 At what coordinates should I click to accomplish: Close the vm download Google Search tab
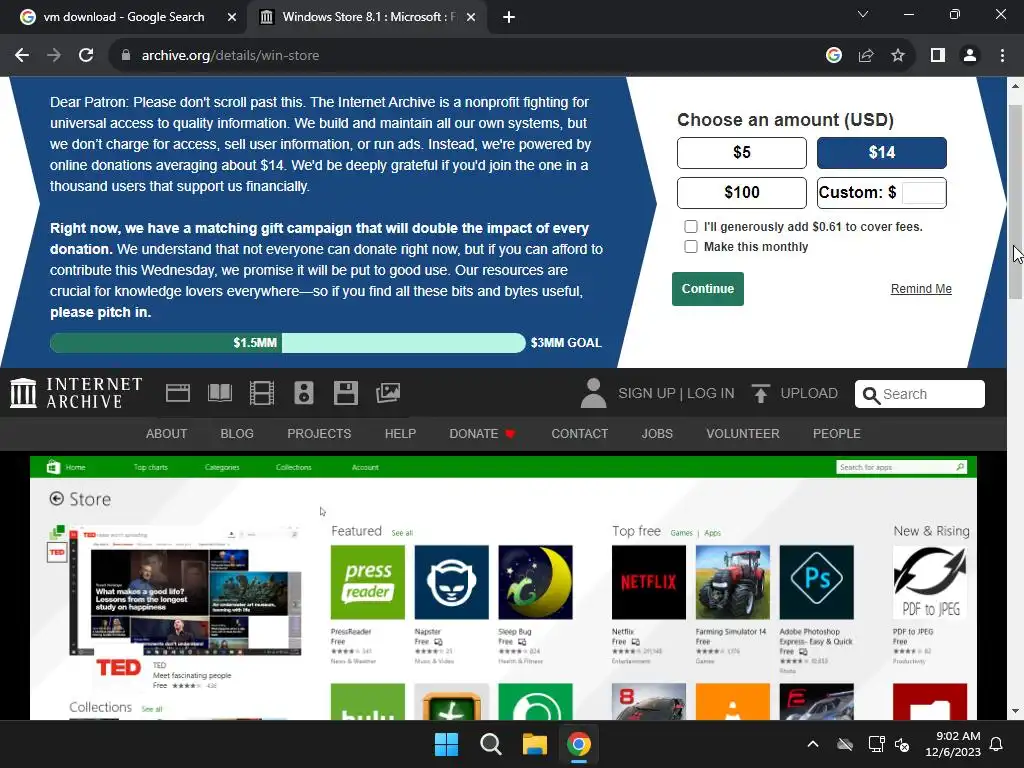coord(232,18)
